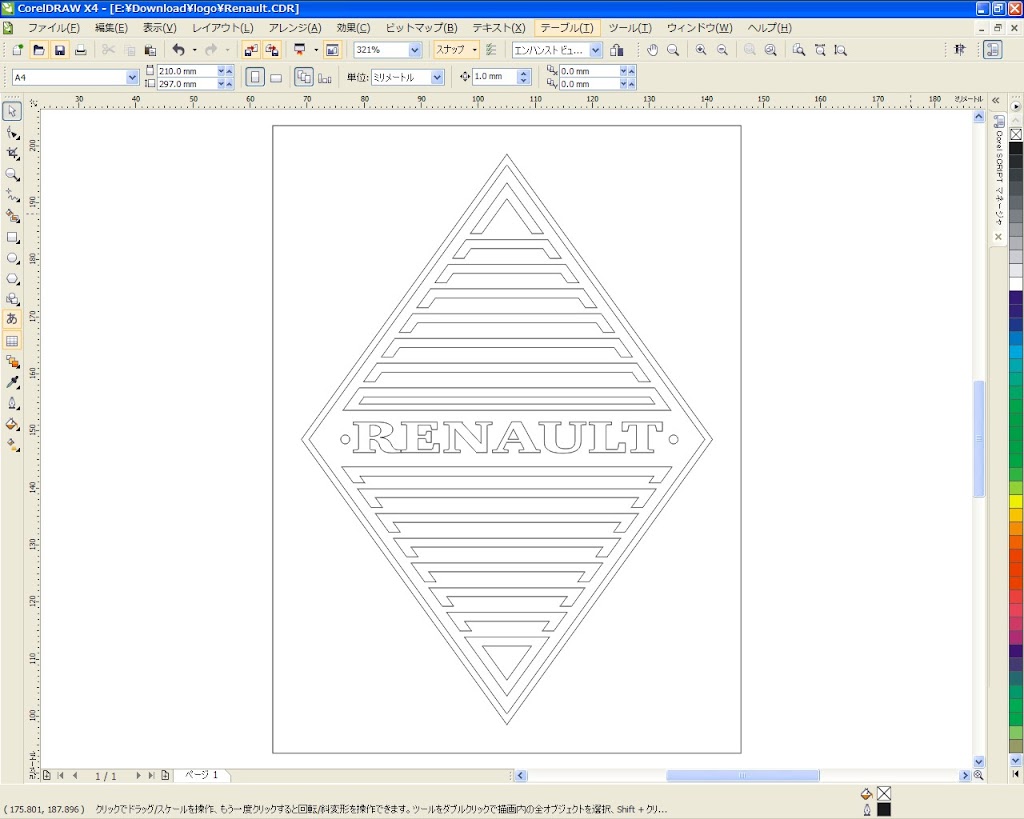Select the Rectangle tool
1024x819 pixels.
point(12,237)
